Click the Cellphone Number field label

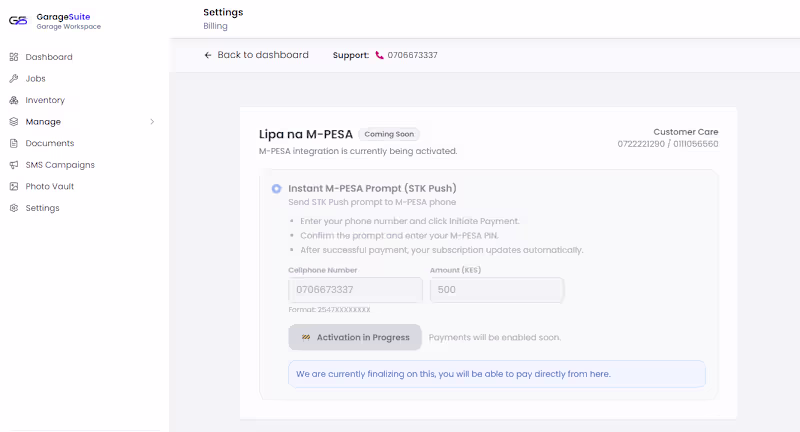pos(322,270)
